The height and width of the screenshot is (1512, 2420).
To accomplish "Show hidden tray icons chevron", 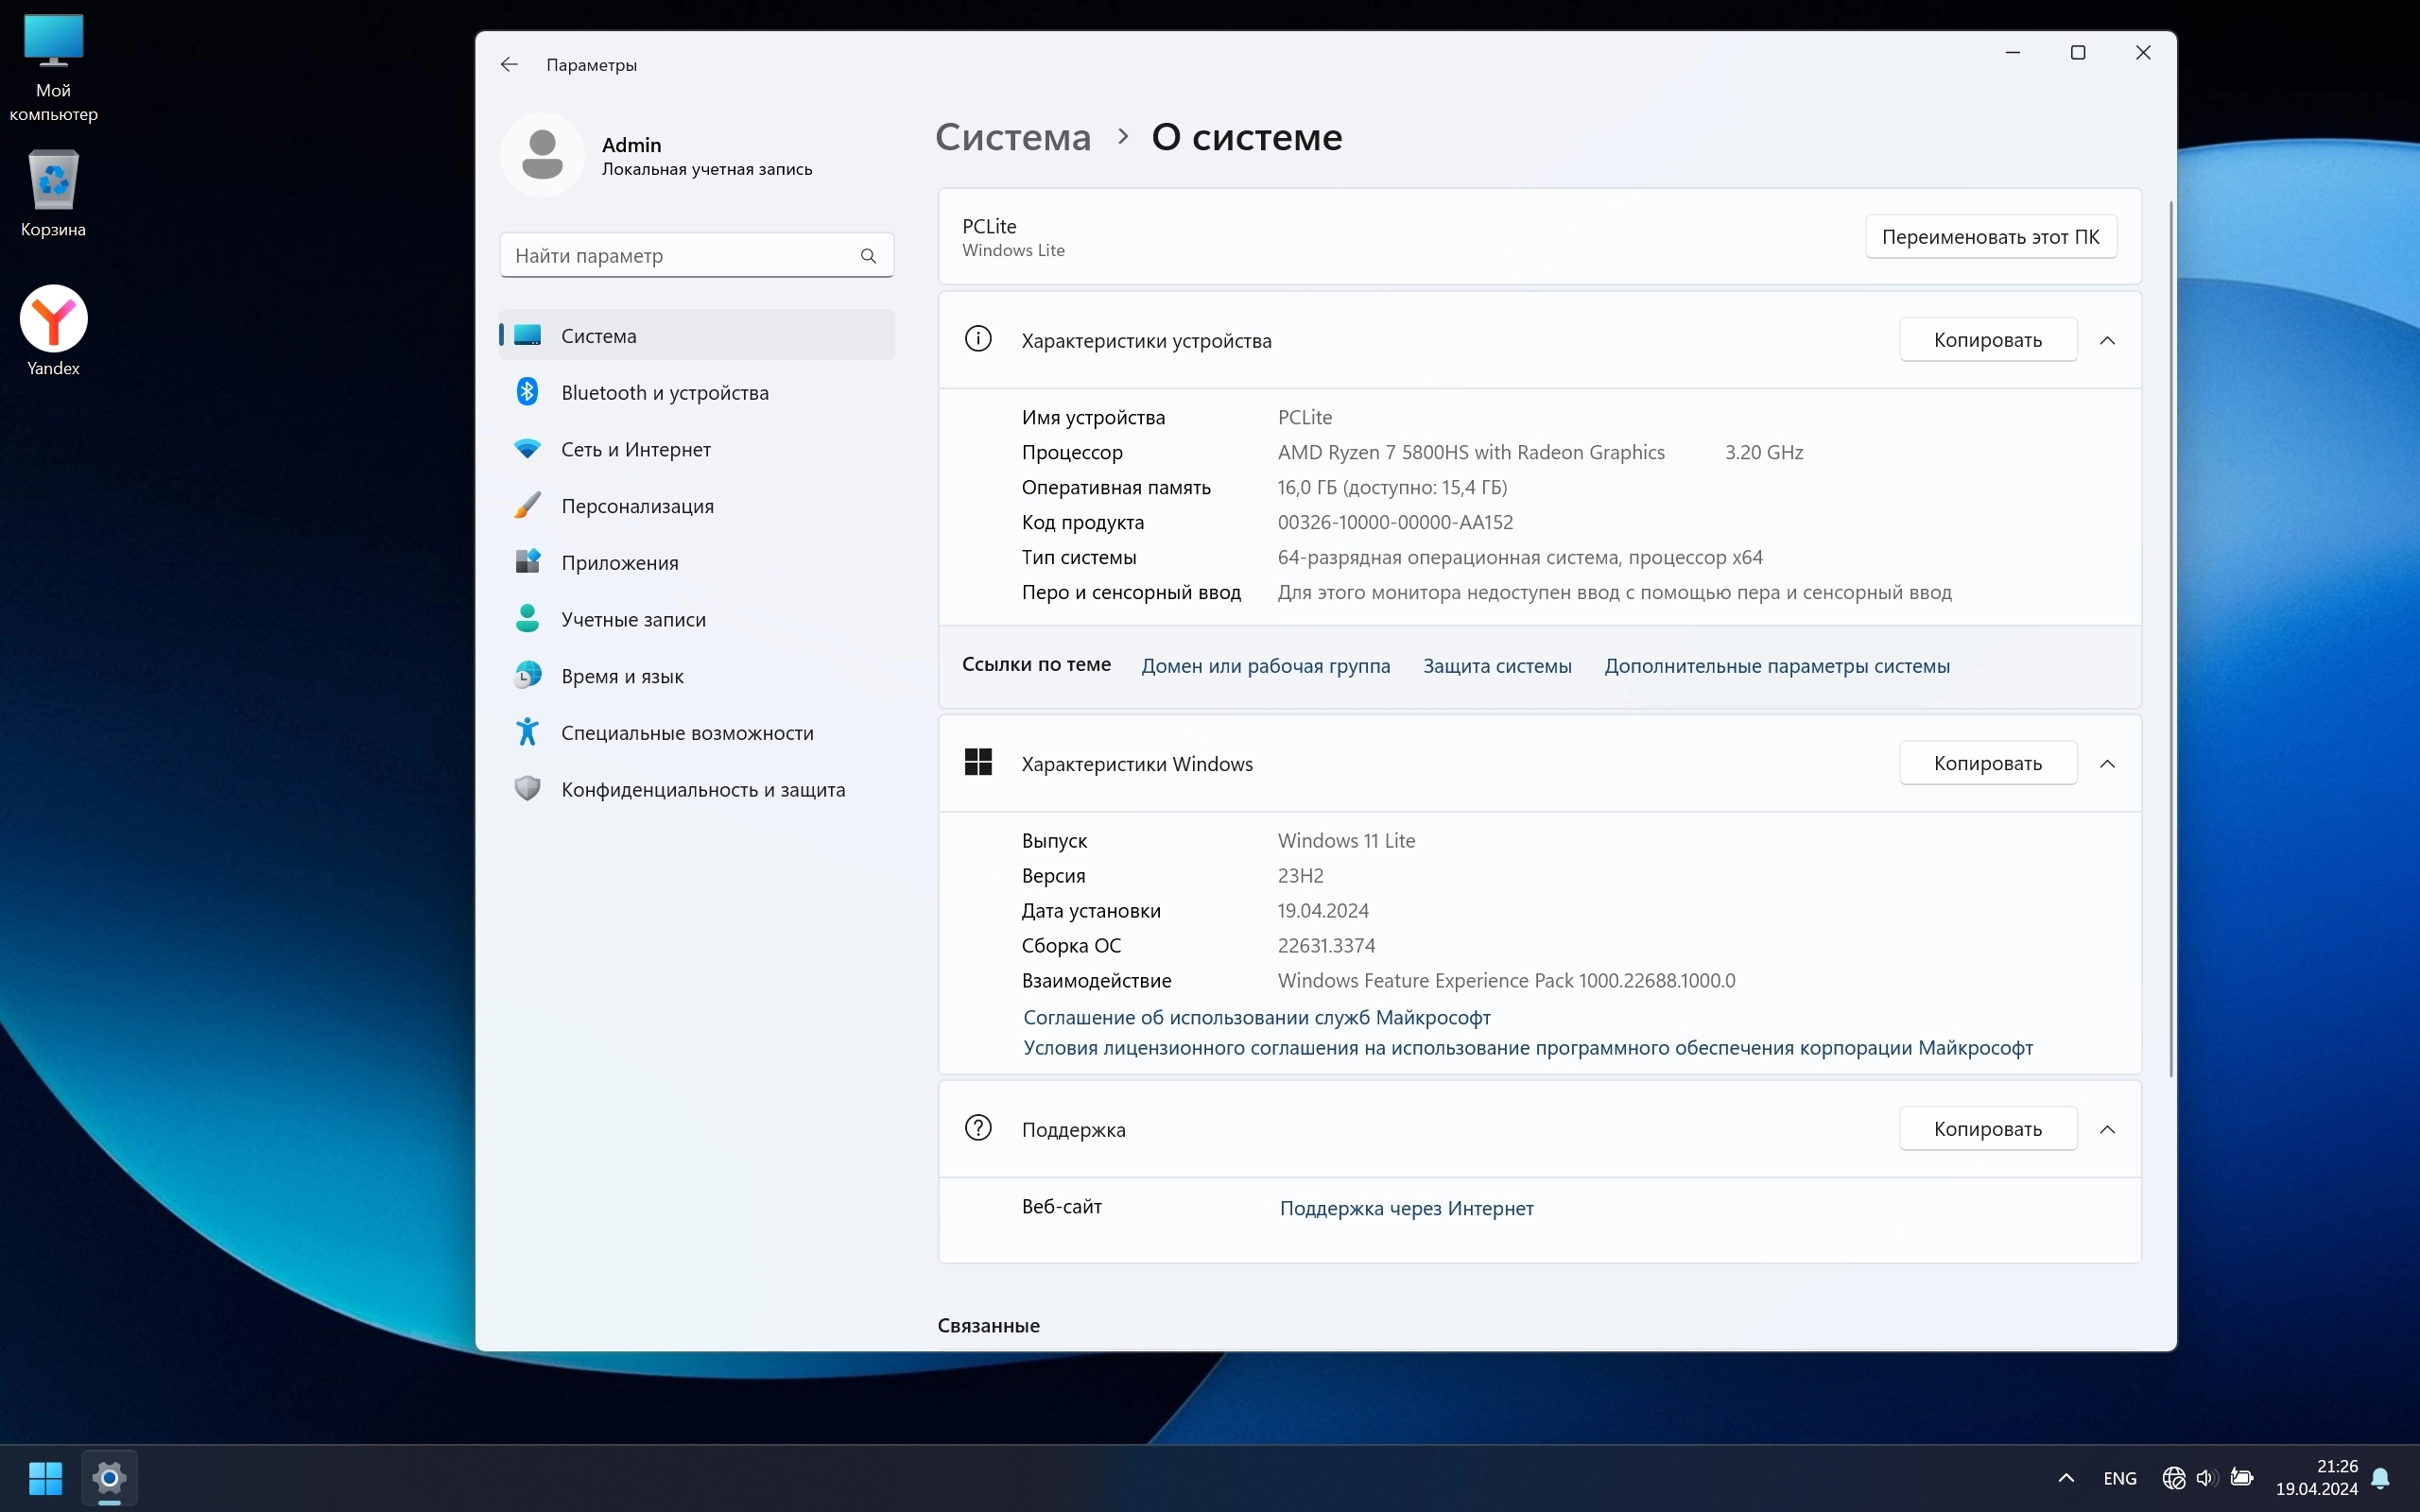I will 2066,1477.
